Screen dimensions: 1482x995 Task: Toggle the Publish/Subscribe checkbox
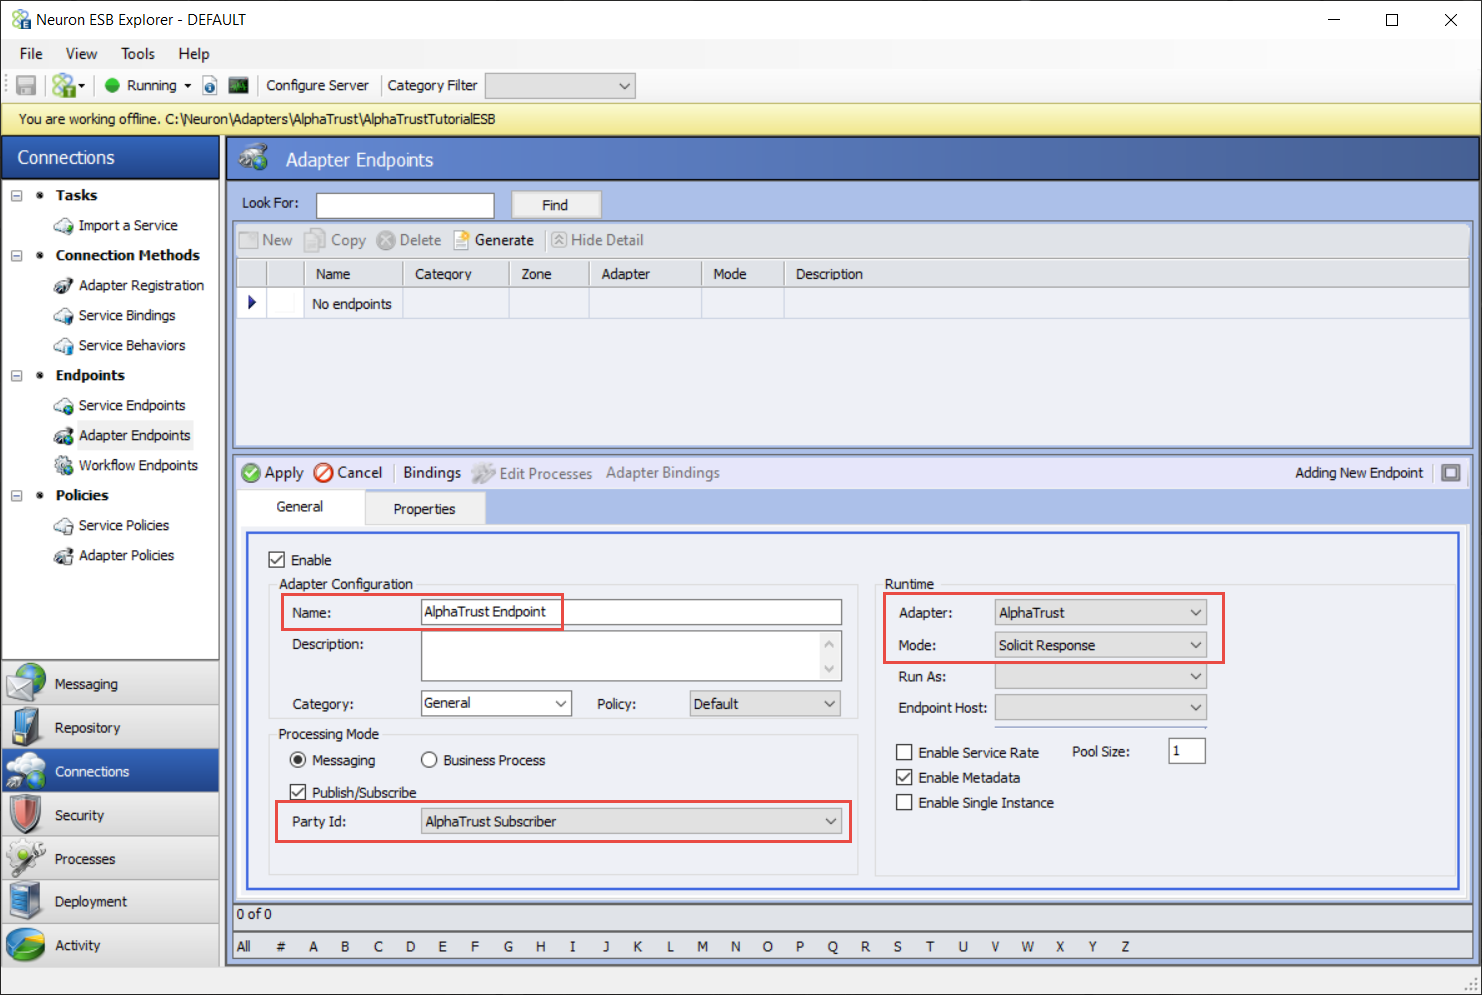(298, 792)
